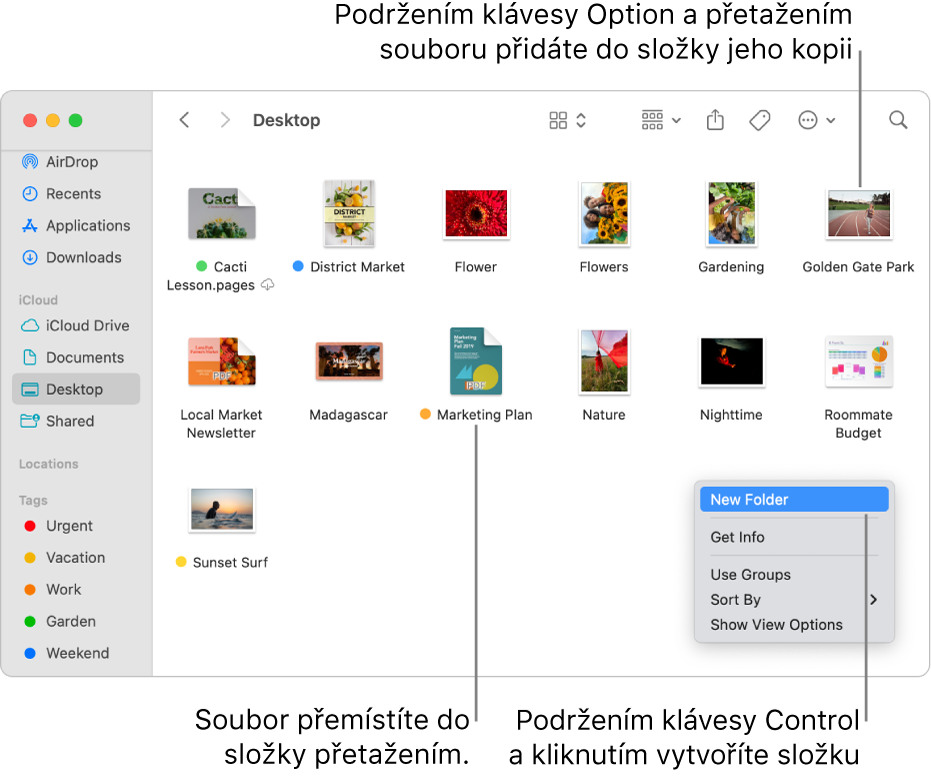Select the Cacti Lesson.pages file icon
This screenshot has height=777, width=931.
click(x=221, y=214)
